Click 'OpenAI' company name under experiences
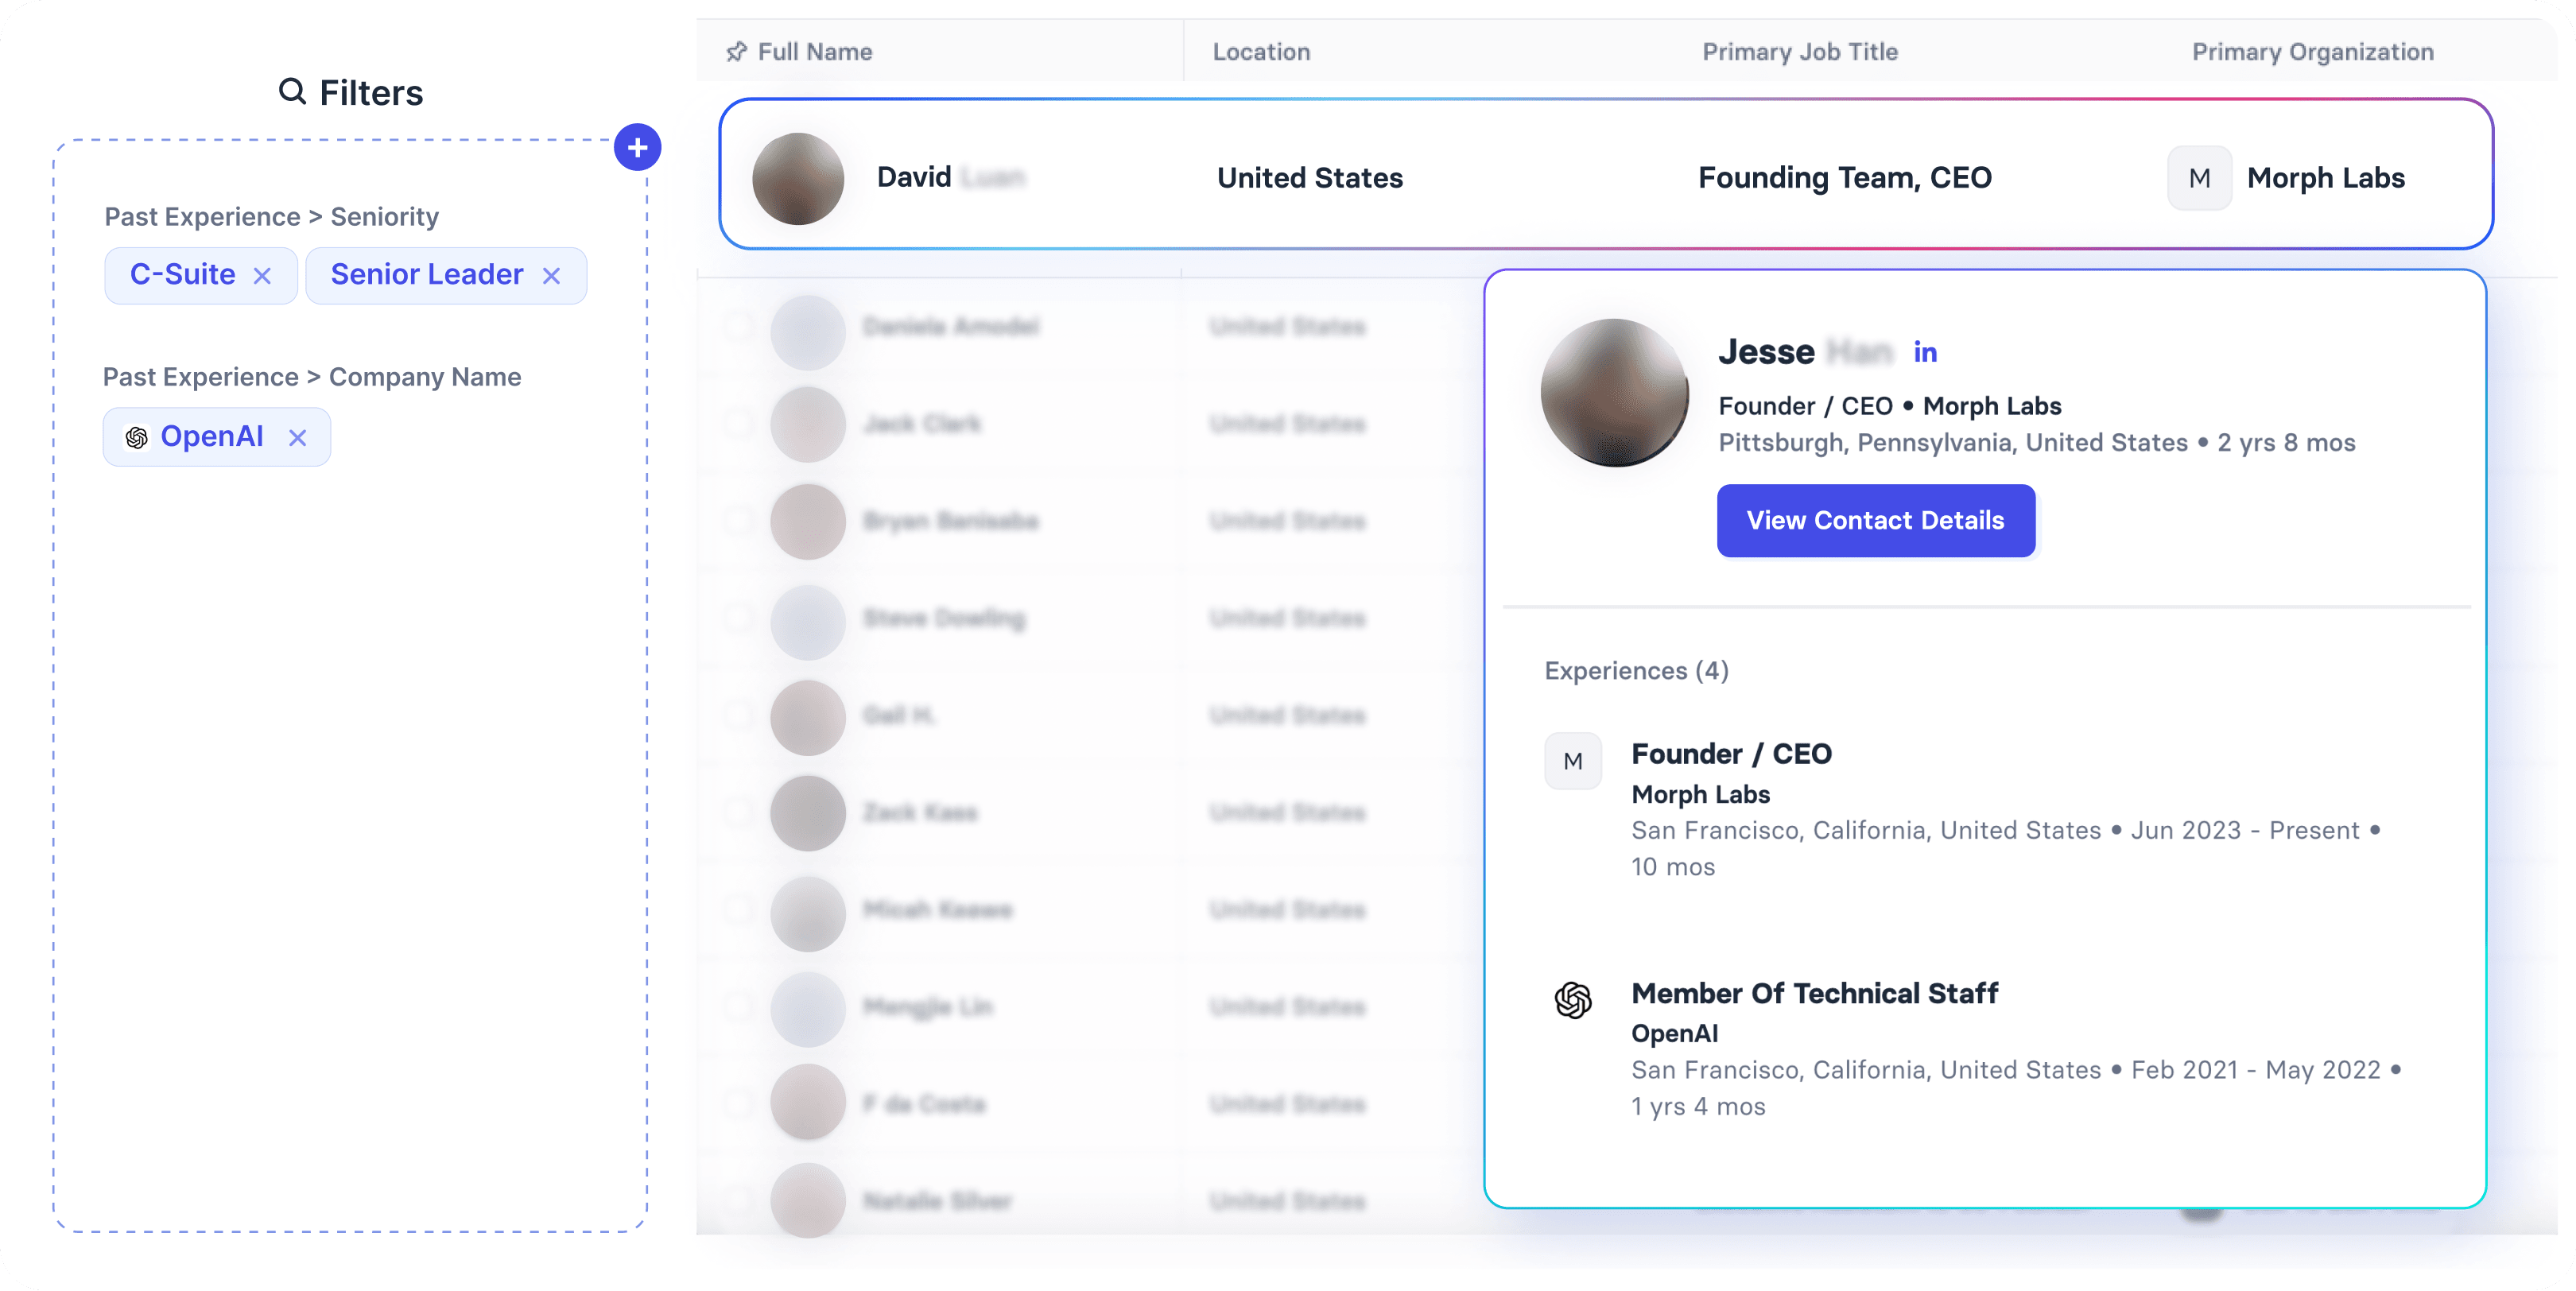2576x1291 pixels. pyautogui.click(x=1675, y=1034)
